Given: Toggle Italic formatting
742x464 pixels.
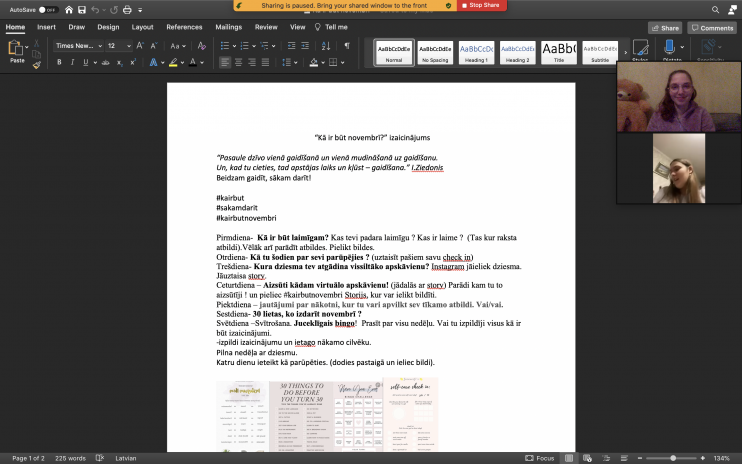Looking at the screenshot, I should tap(73, 62).
